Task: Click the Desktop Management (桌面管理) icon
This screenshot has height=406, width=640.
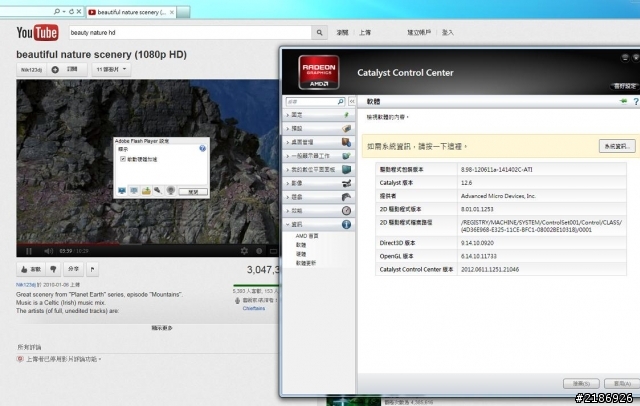Action: [x=346, y=142]
